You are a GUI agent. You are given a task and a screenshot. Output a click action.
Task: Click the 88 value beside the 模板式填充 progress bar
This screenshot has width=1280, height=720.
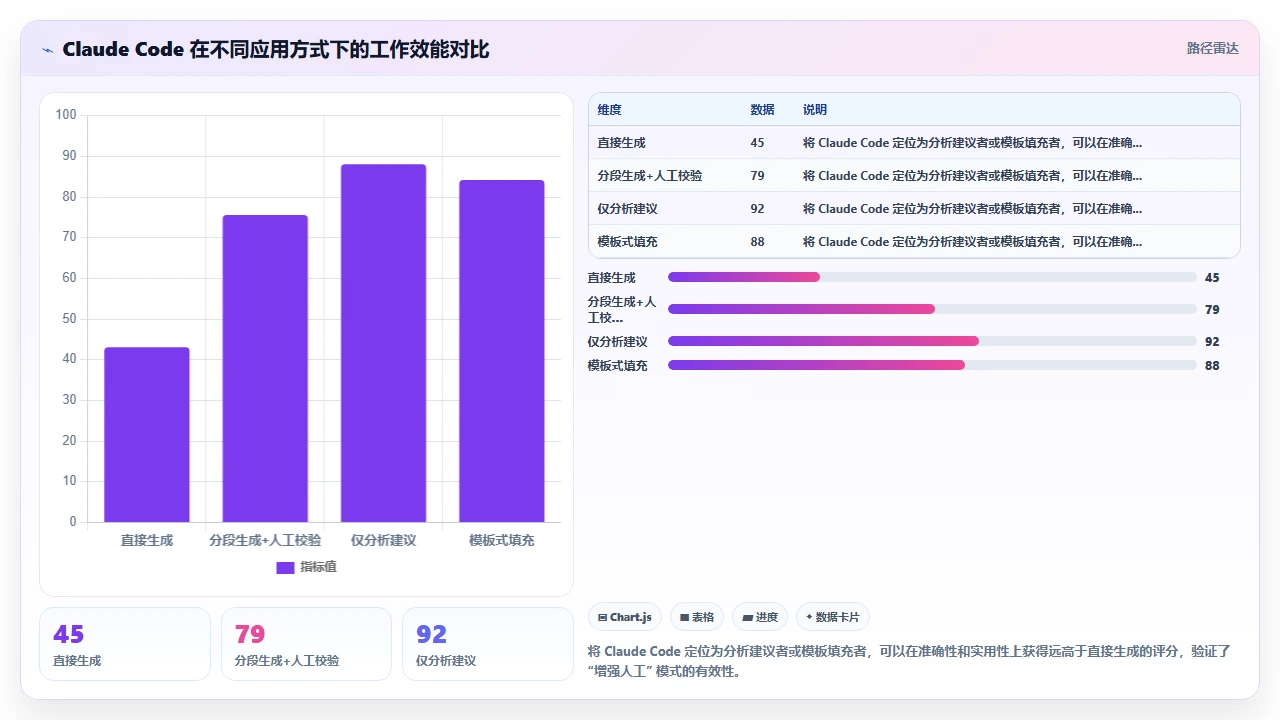pyautogui.click(x=1212, y=366)
